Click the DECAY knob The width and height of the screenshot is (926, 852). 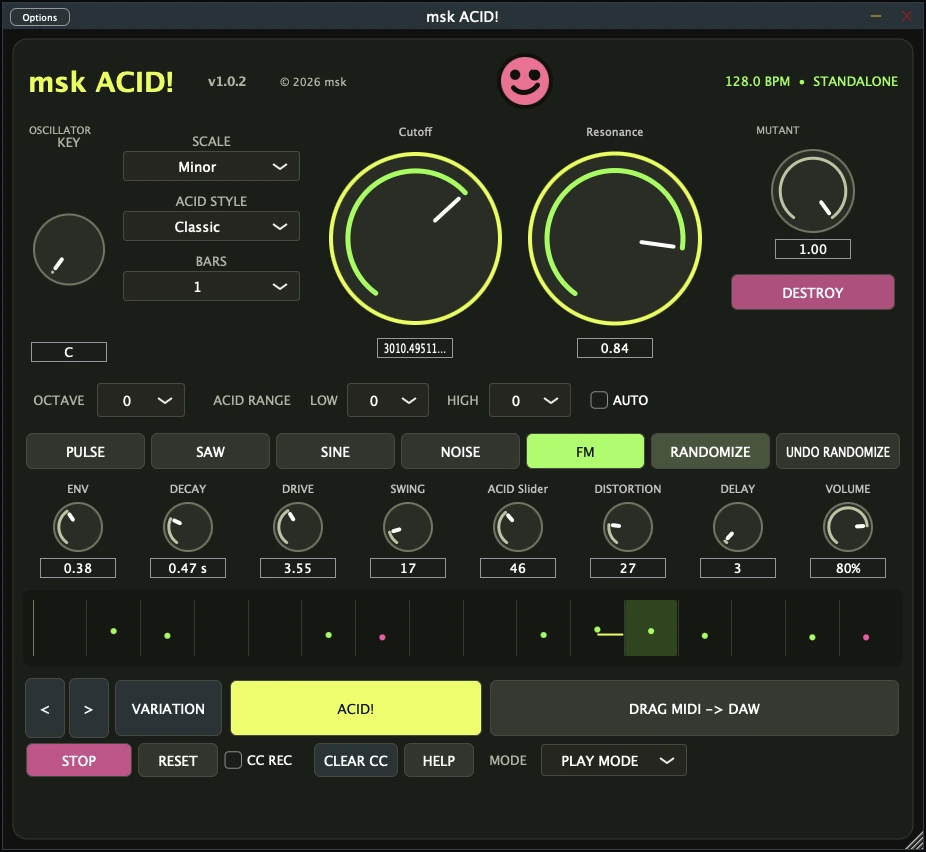point(188,527)
